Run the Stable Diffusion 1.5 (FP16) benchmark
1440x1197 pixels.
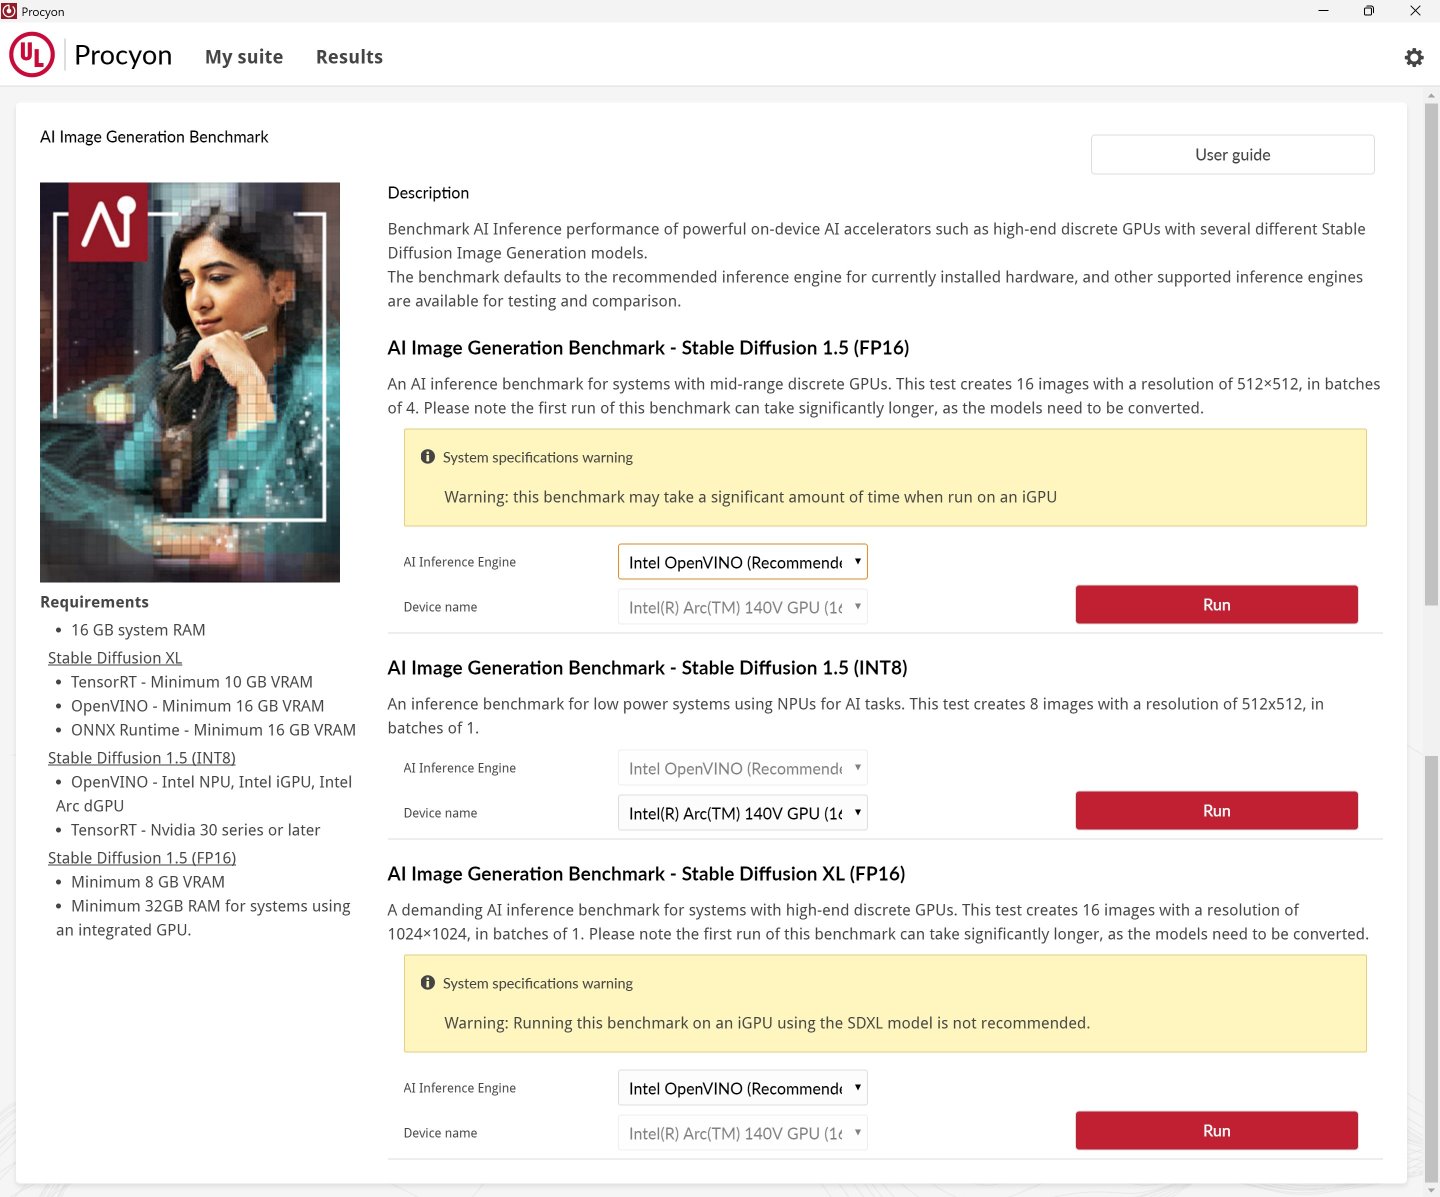click(1216, 604)
